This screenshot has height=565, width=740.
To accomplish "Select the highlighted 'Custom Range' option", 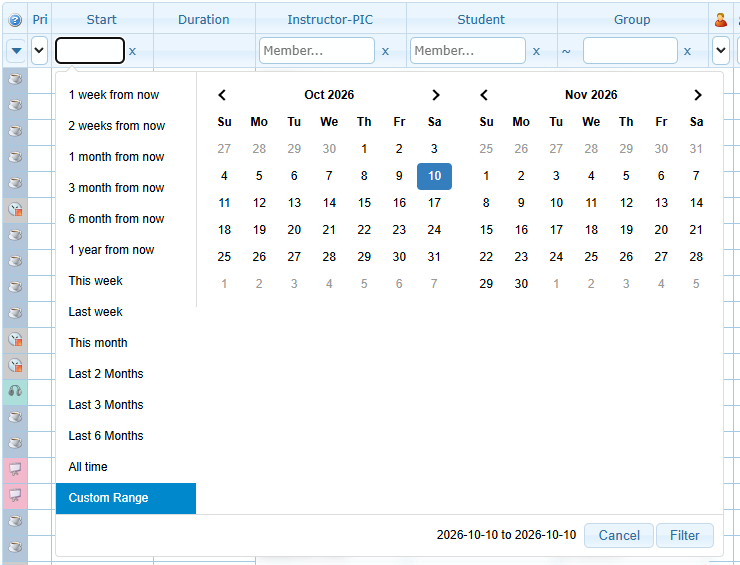I will [126, 498].
